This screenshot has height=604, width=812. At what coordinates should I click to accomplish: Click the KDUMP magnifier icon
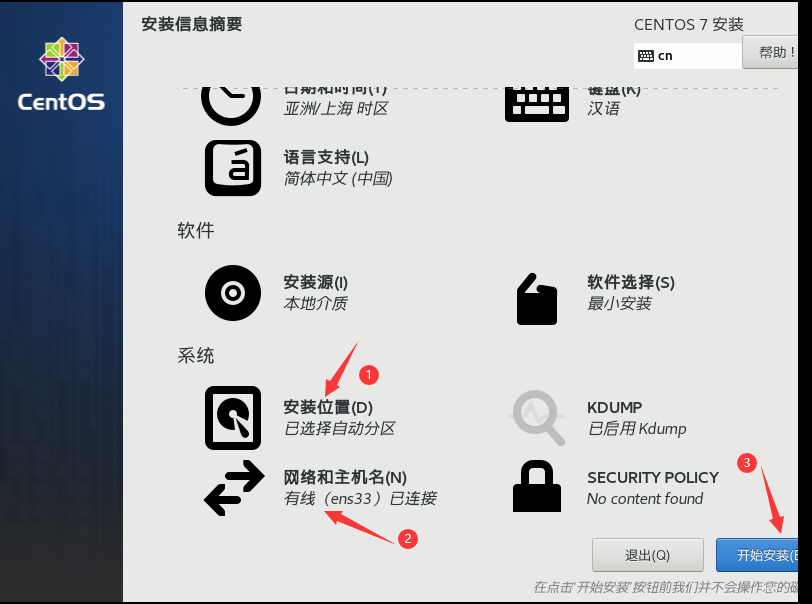coord(538,418)
